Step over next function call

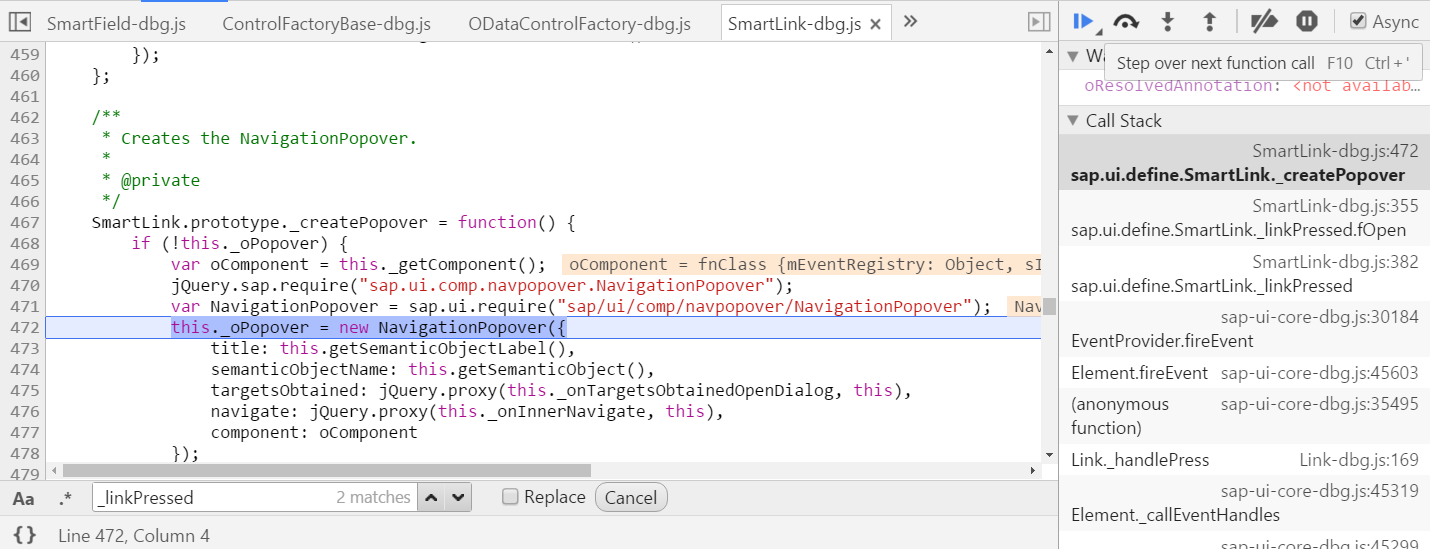(x=1127, y=21)
